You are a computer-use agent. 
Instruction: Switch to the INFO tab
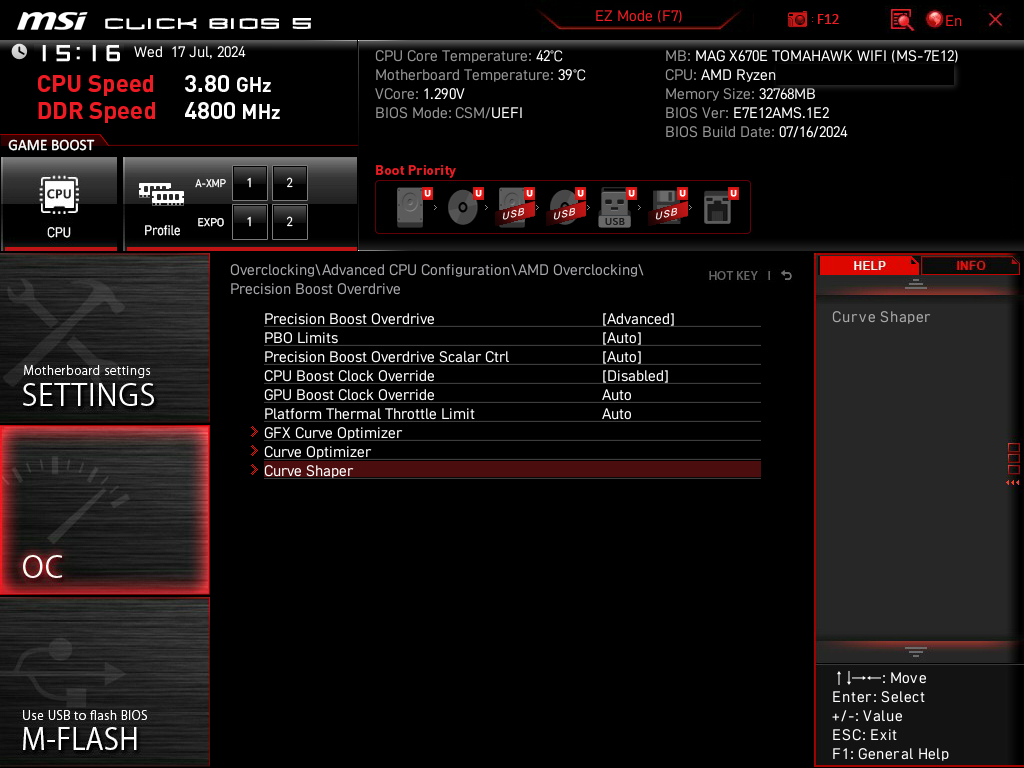970,266
